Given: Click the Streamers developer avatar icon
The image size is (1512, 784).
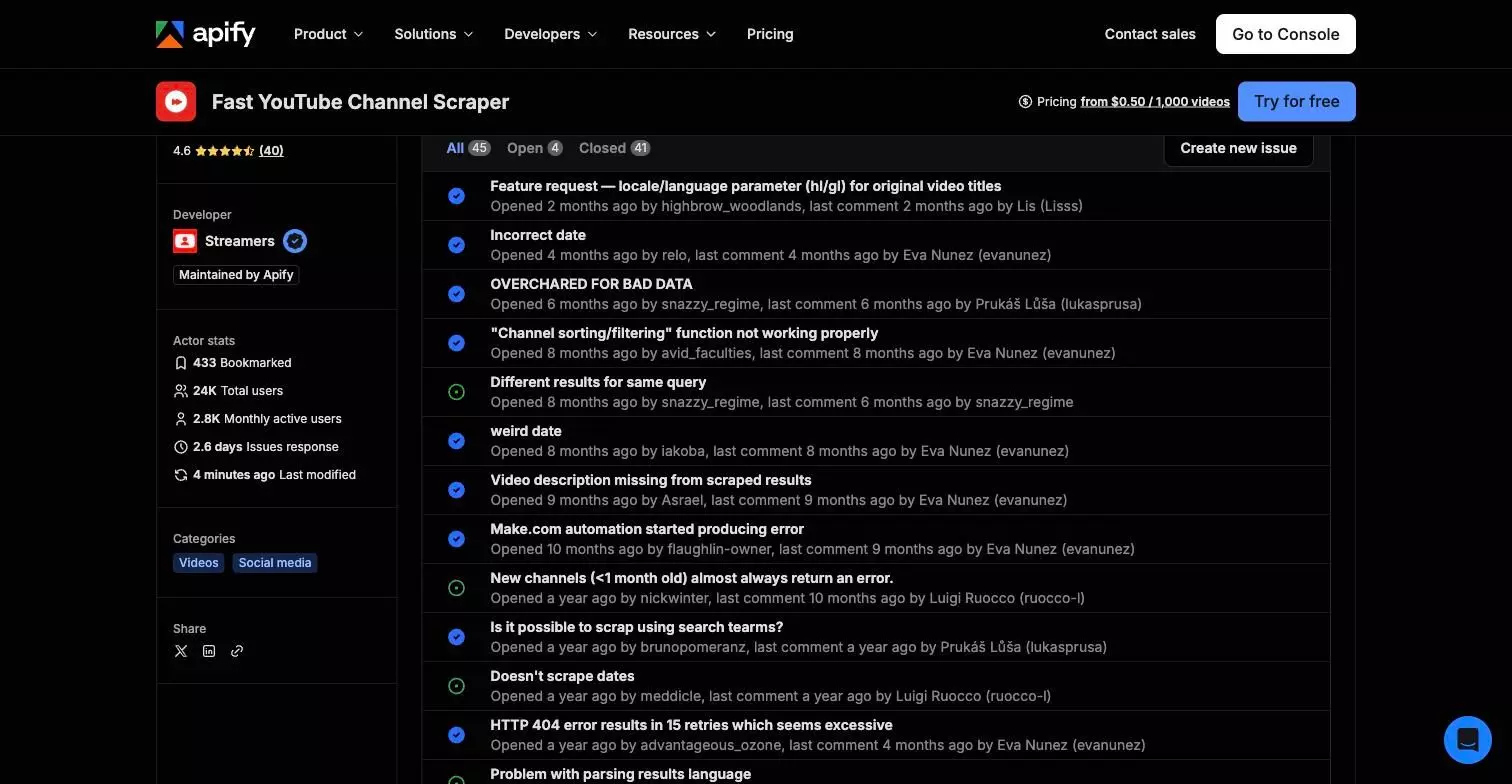Looking at the screenshot, I should pyautogui.click(x=185, y=241).
